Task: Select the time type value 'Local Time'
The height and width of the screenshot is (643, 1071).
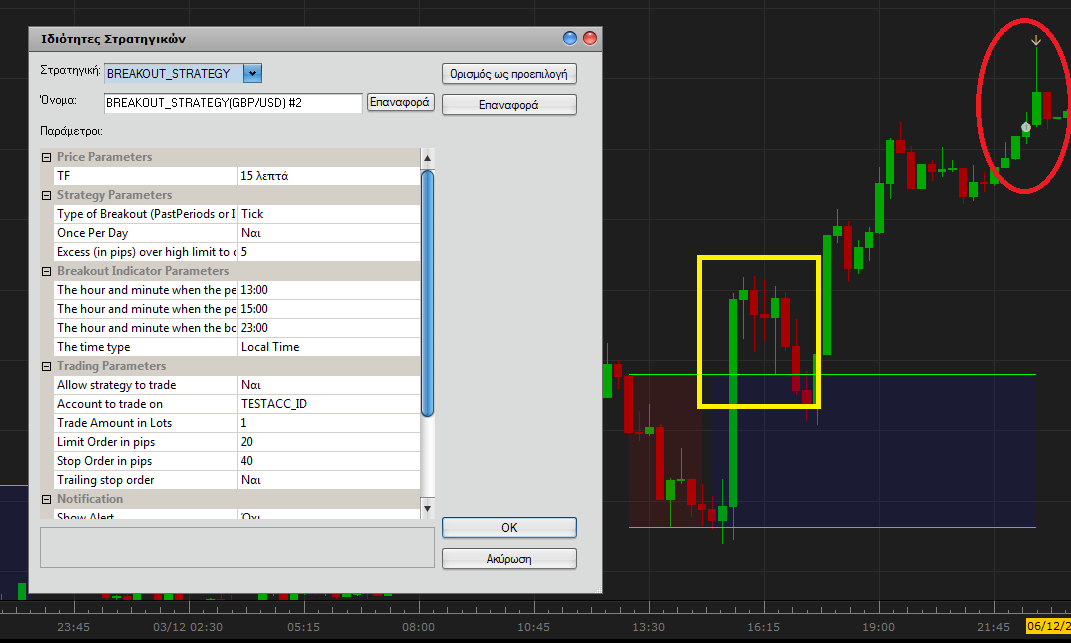Action: pyautogui.click(x=329, y=347)
